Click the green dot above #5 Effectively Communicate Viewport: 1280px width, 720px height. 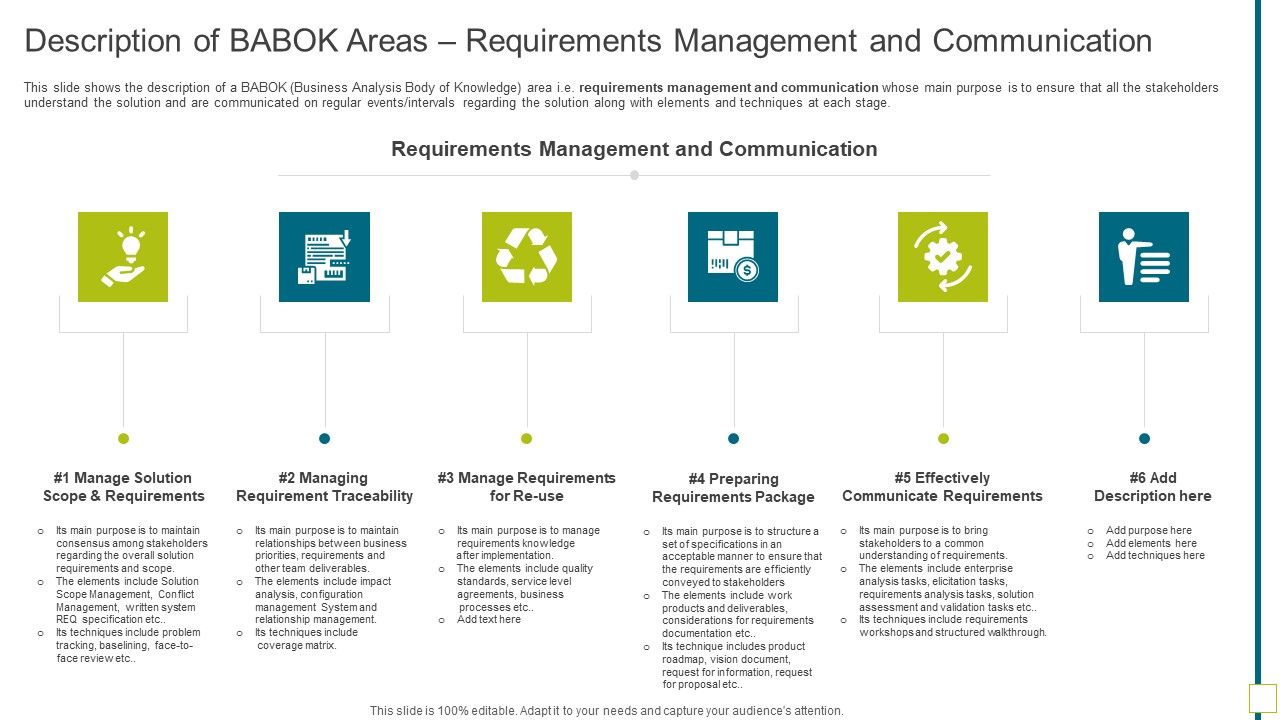point(943,438)
